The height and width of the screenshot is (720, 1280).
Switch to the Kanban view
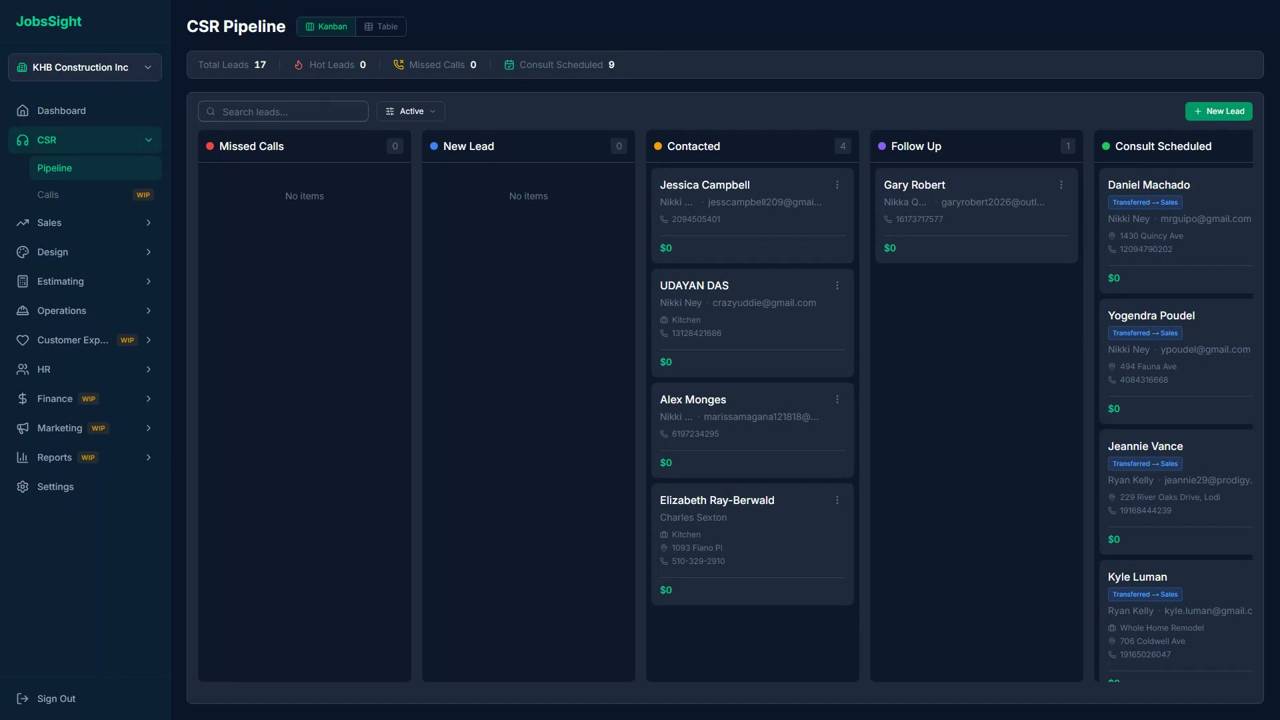(326, 27)
